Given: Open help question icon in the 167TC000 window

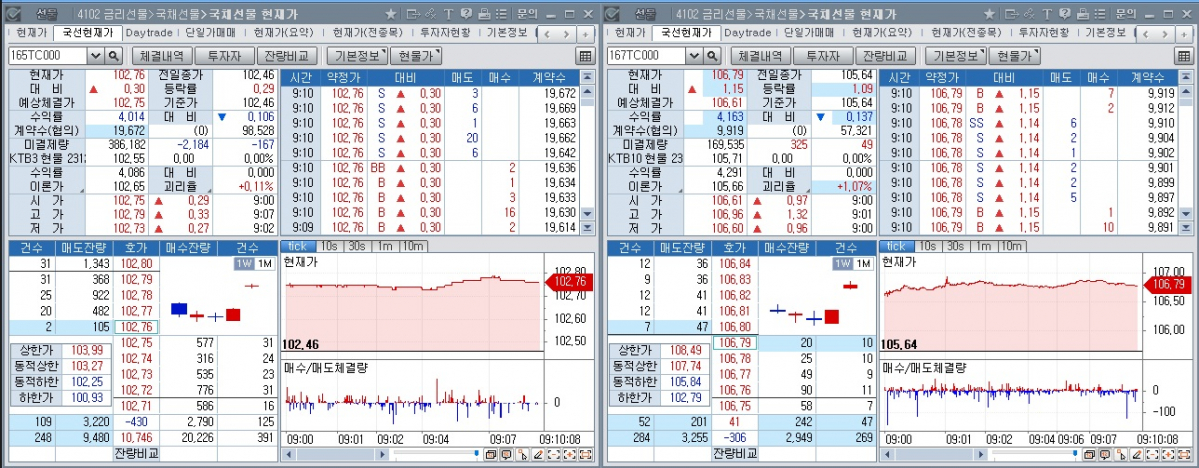Looking at the screenshot, I should pos(1064,14).
